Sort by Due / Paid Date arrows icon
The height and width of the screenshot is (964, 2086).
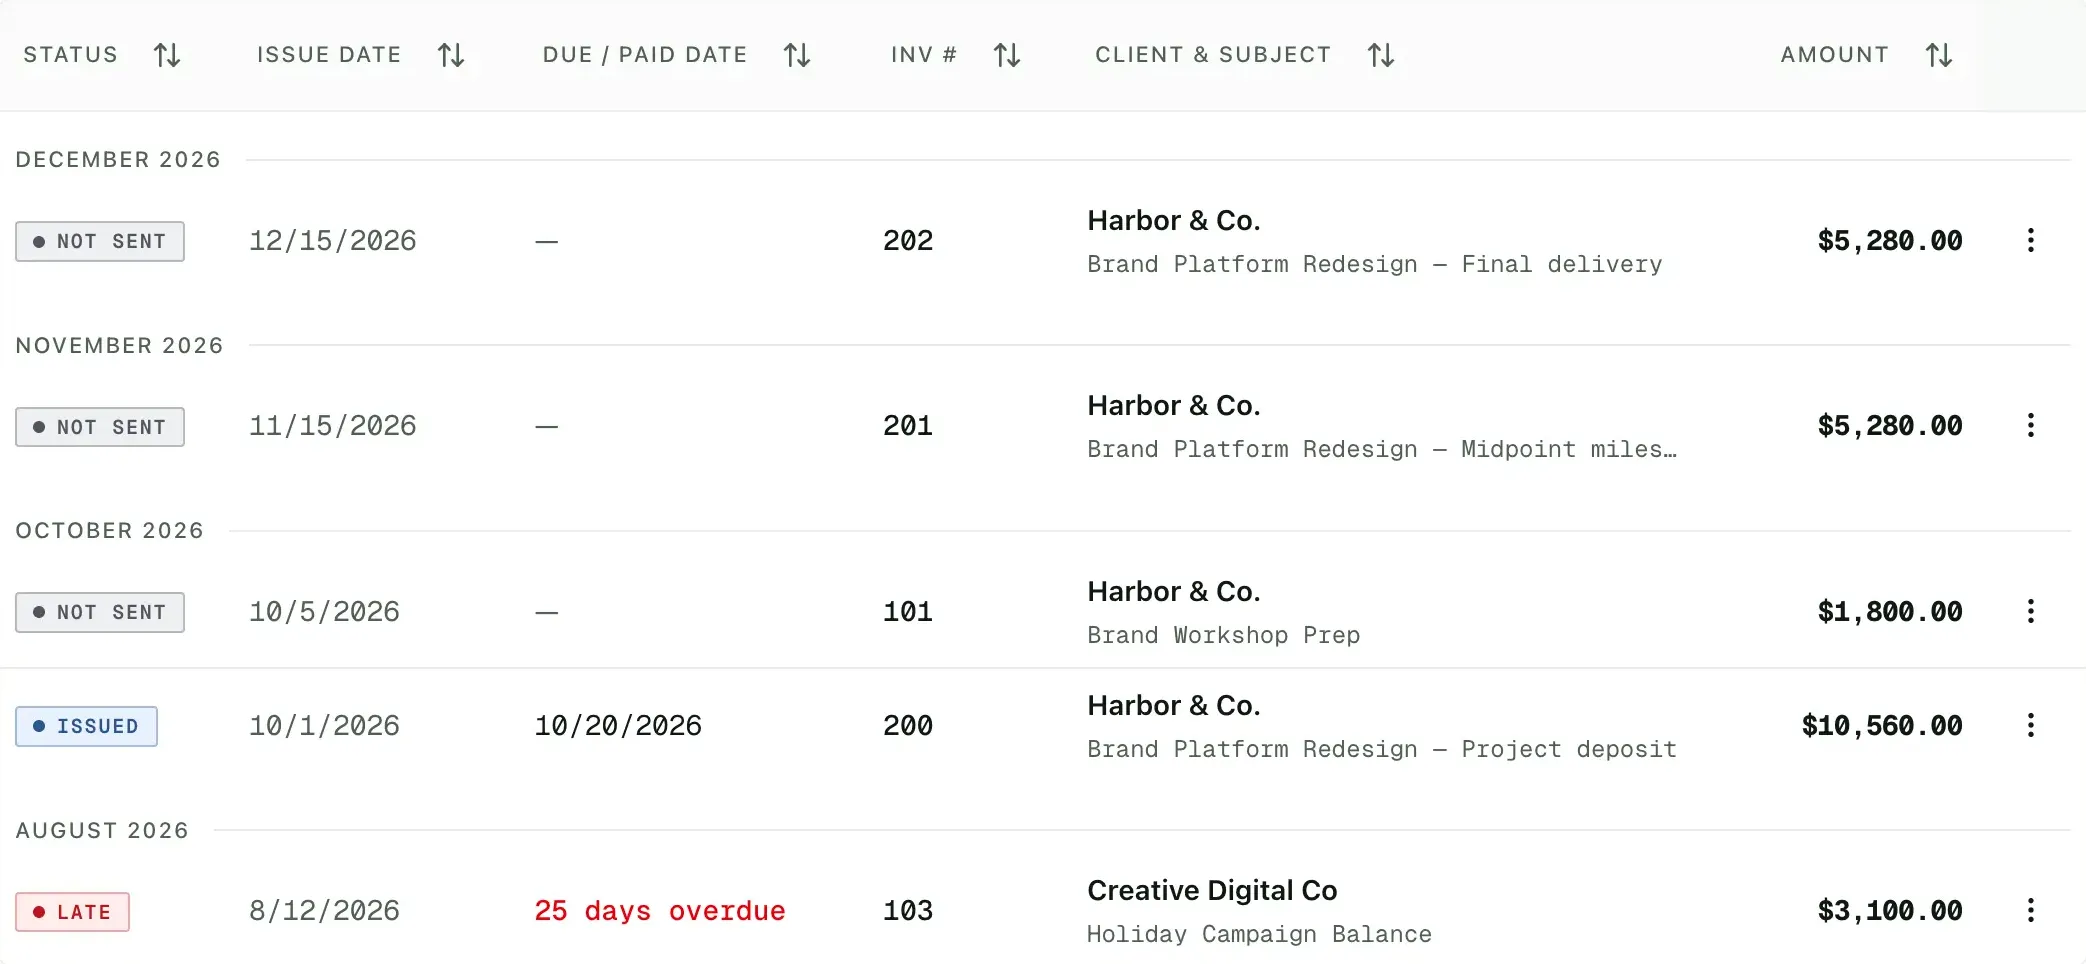(797, 55)
